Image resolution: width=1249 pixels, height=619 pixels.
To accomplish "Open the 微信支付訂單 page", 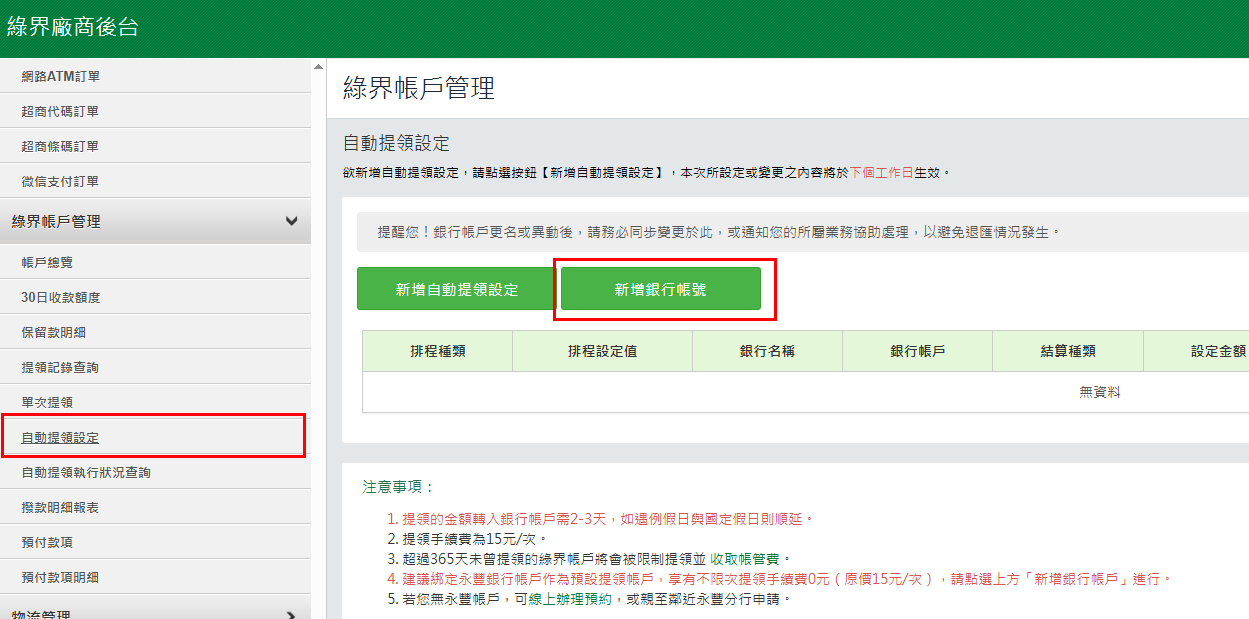I will (155, 182).
